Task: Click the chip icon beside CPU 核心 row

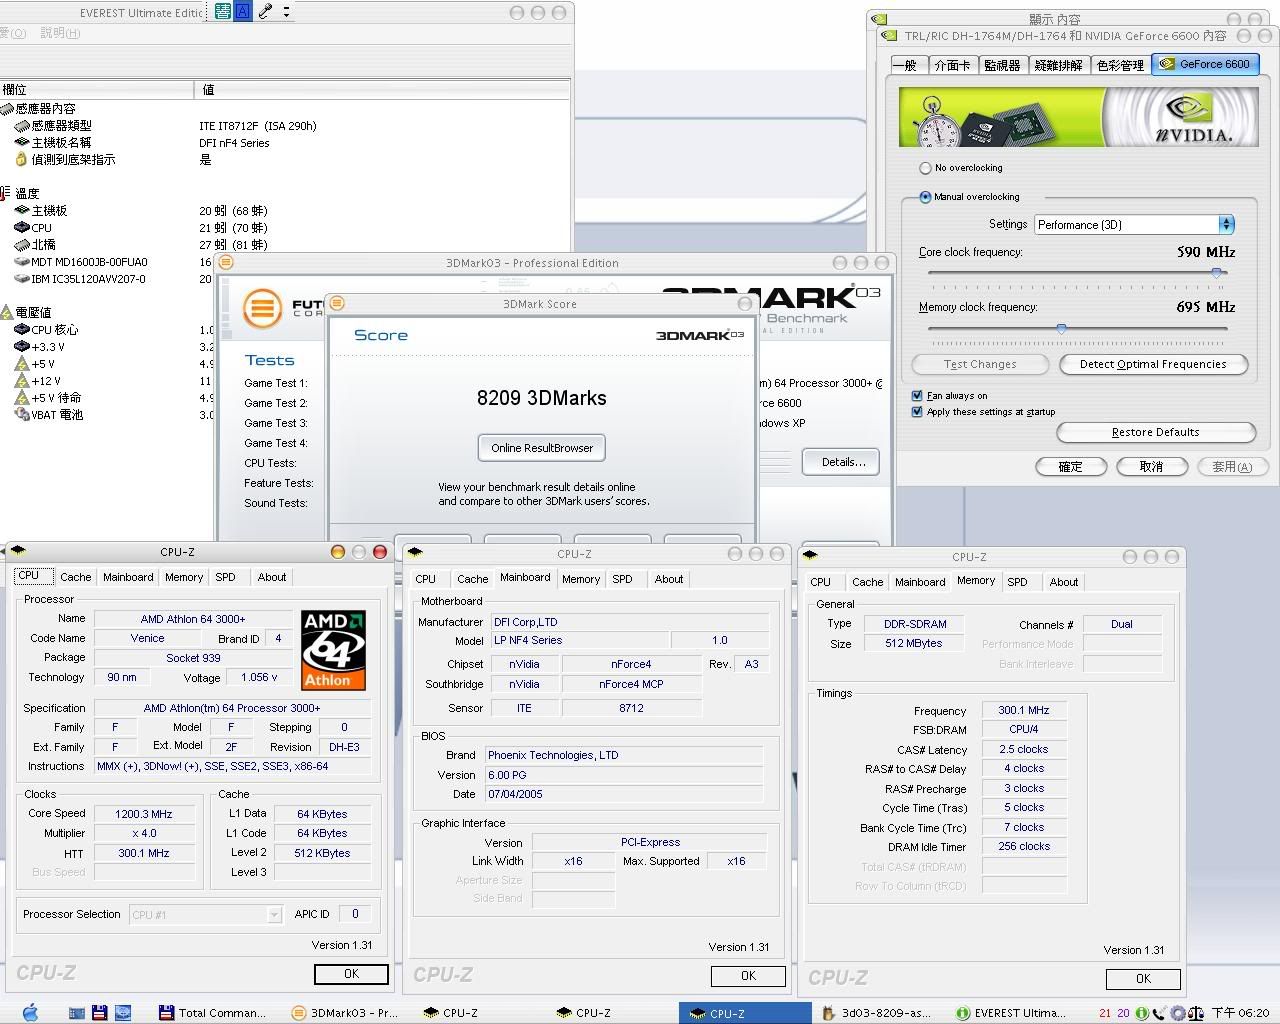Action: coord(22,330)
